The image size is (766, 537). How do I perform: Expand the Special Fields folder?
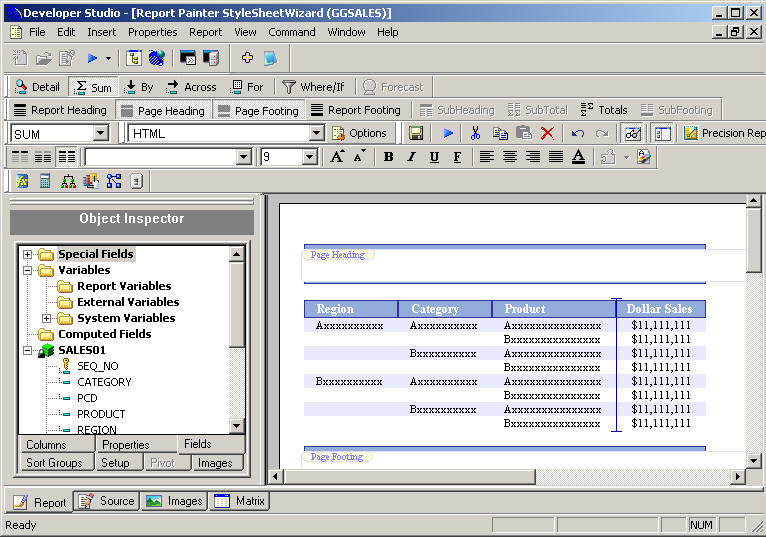point(27,255)
